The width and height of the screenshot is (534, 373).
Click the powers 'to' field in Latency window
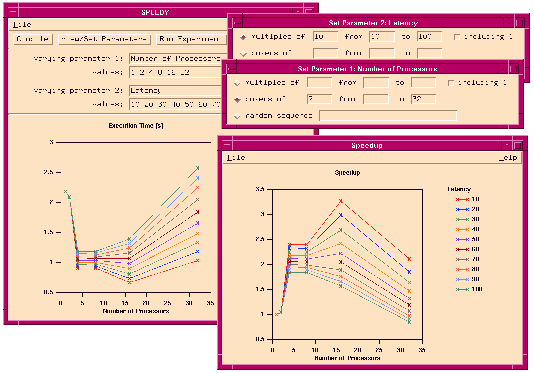tap(429, 53)
